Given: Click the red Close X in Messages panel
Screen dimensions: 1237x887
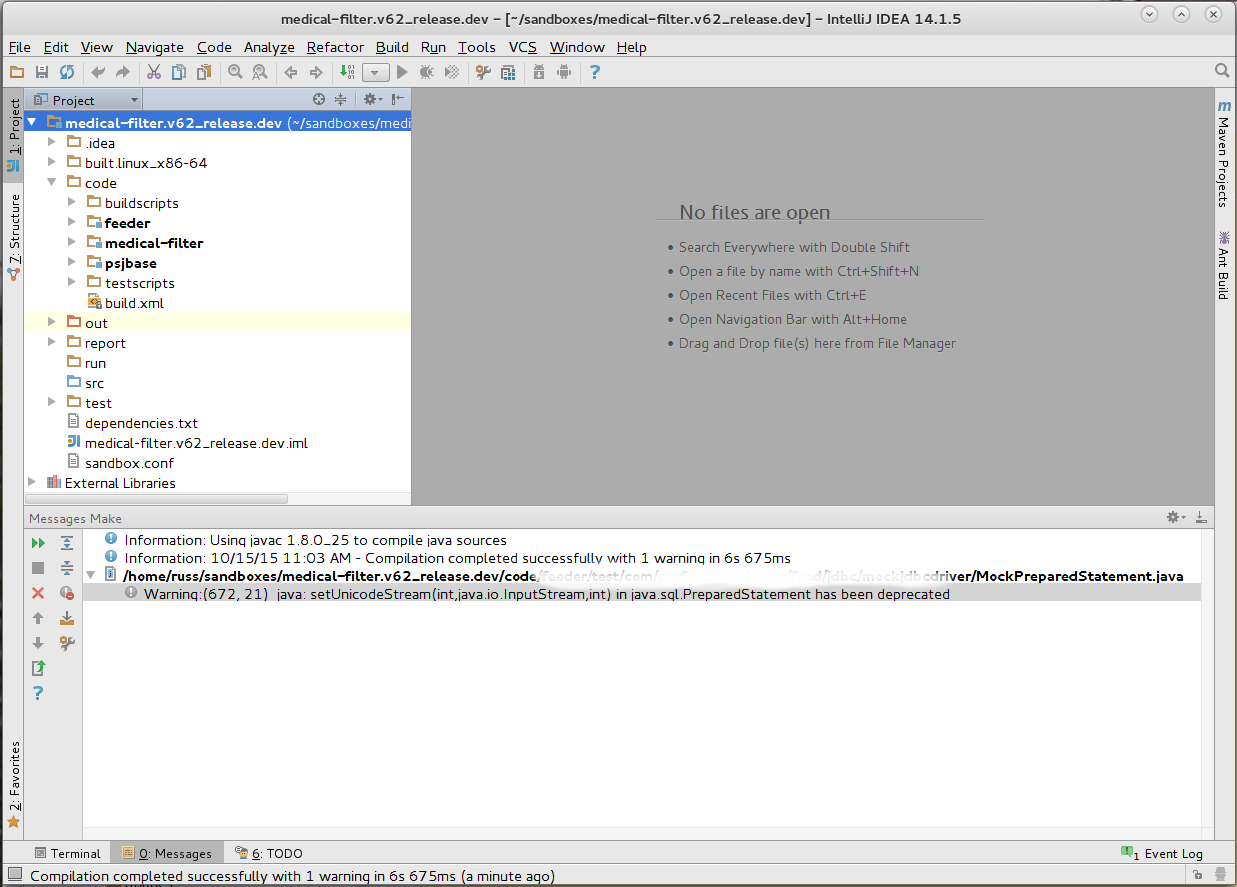Looking at the screenshot, I should click(38, 593).
